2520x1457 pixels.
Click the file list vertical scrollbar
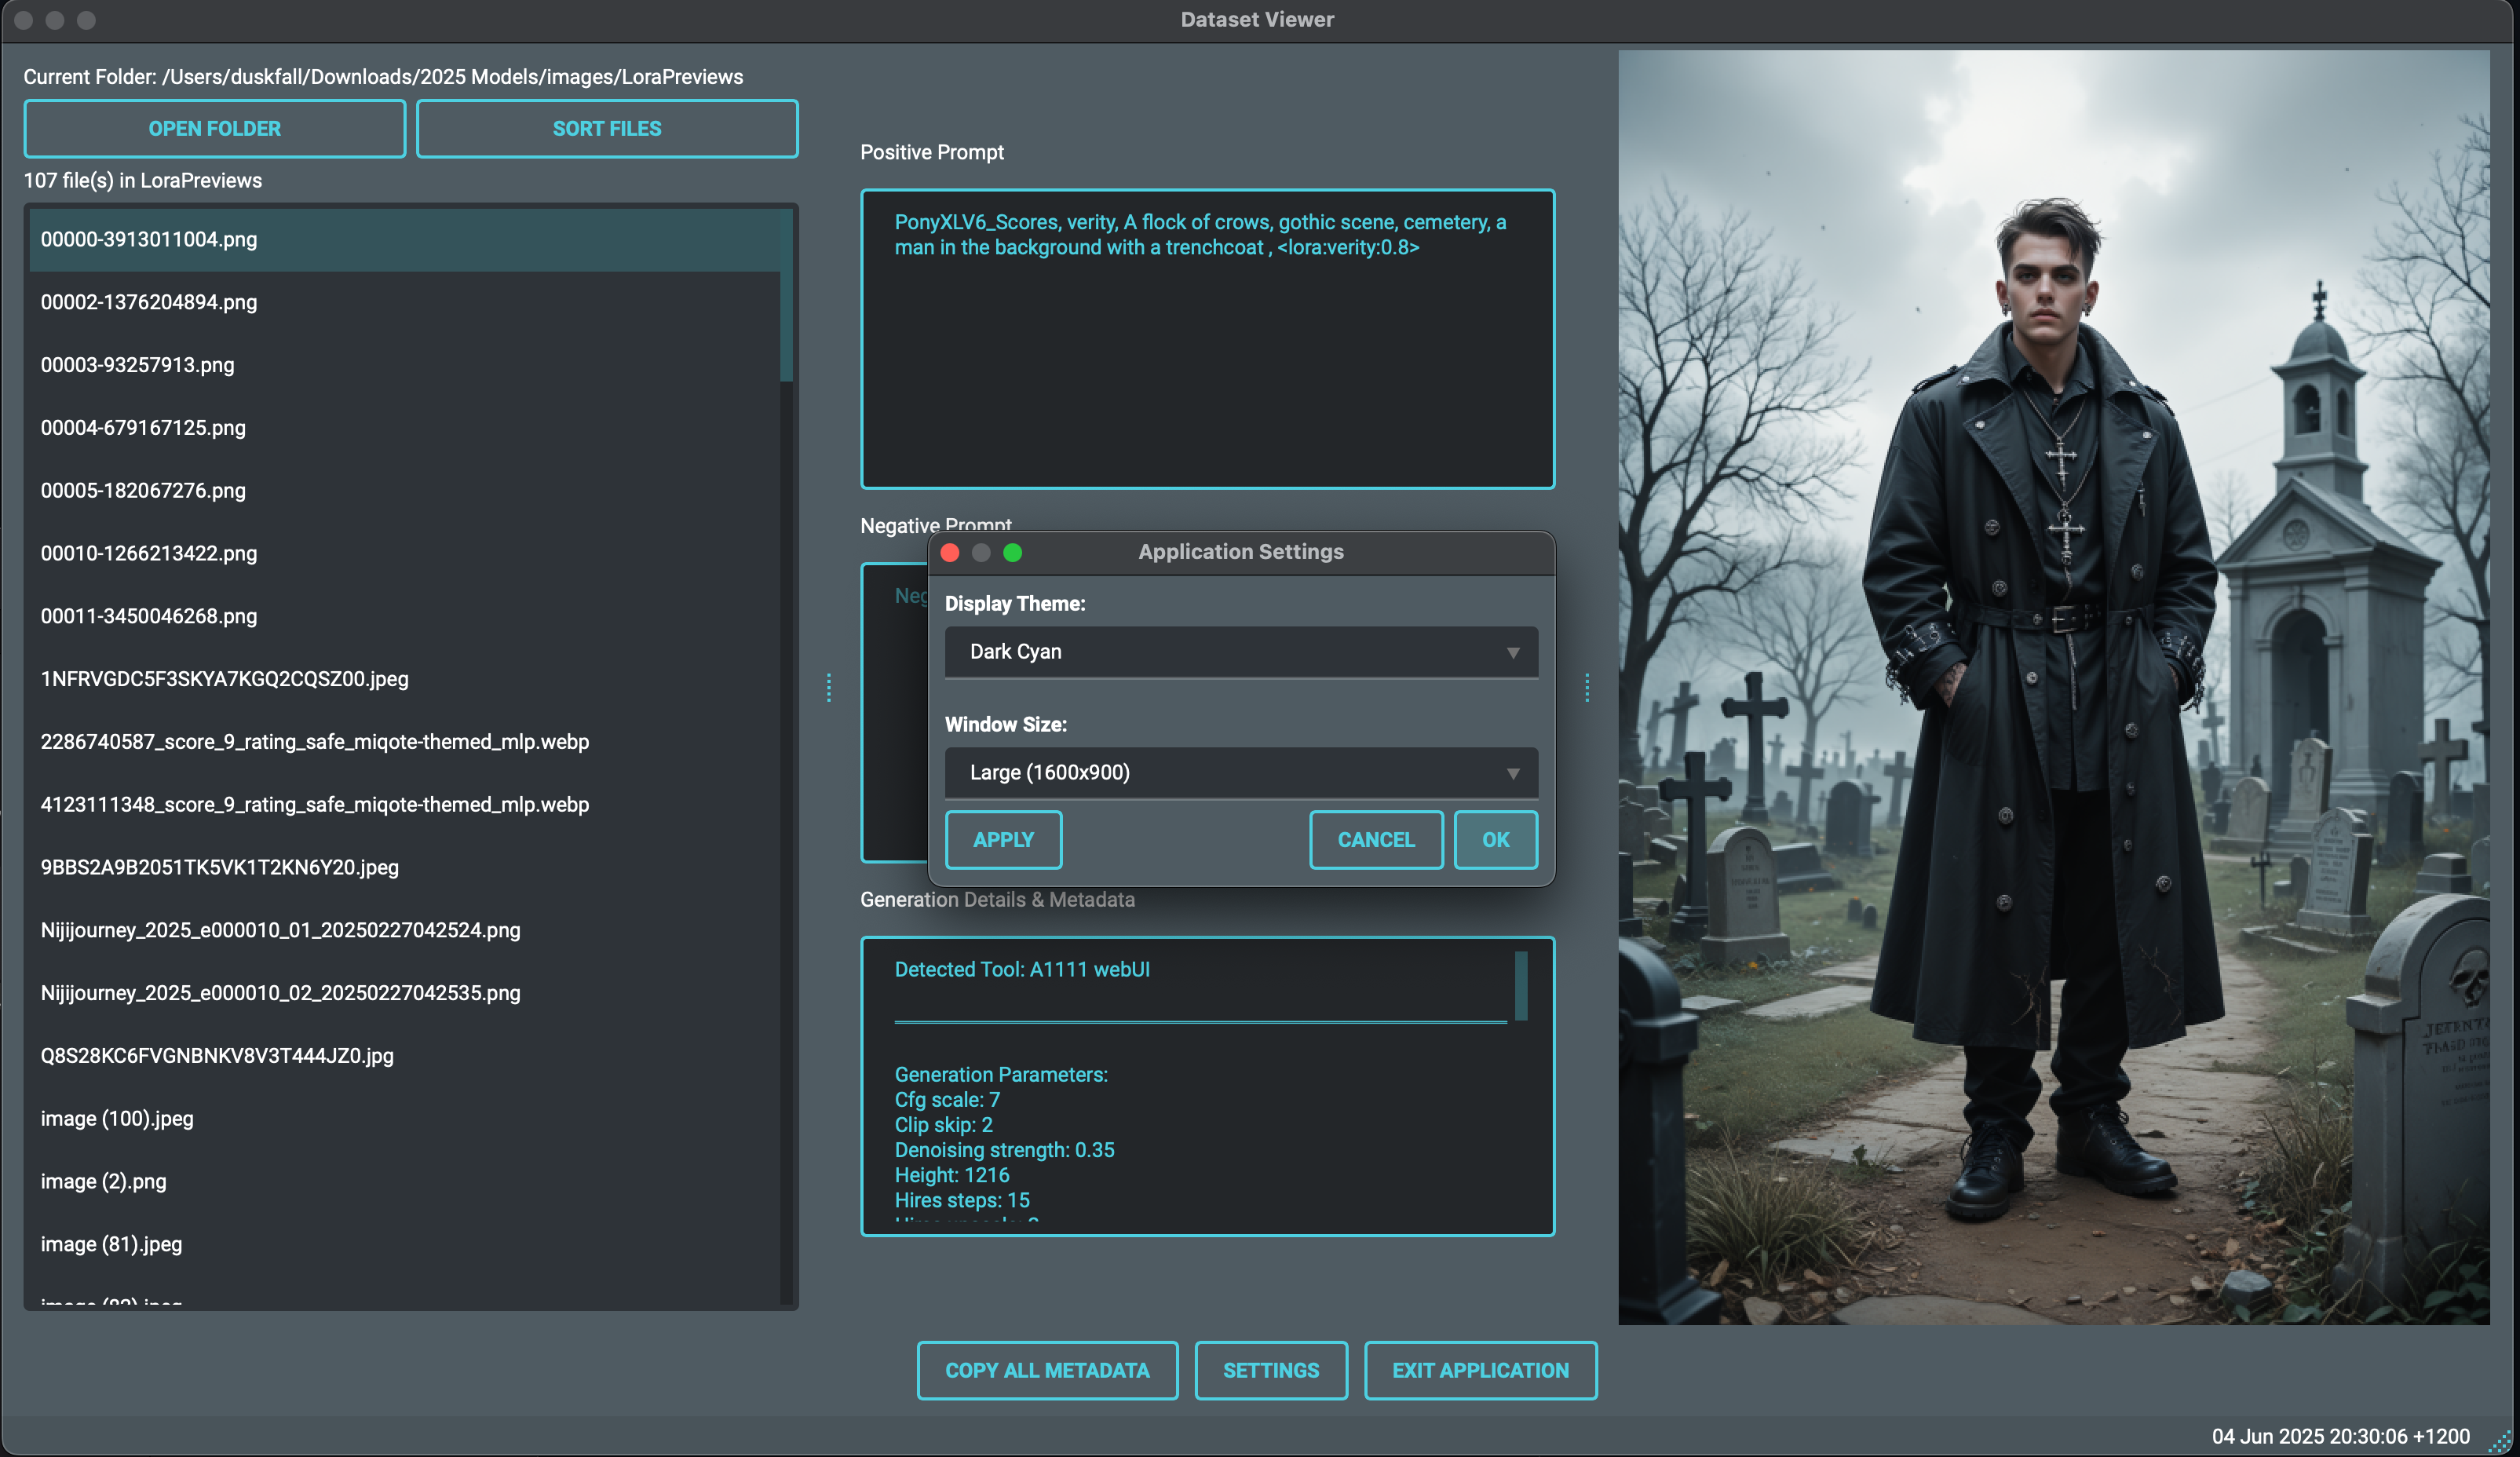point(786,297)
